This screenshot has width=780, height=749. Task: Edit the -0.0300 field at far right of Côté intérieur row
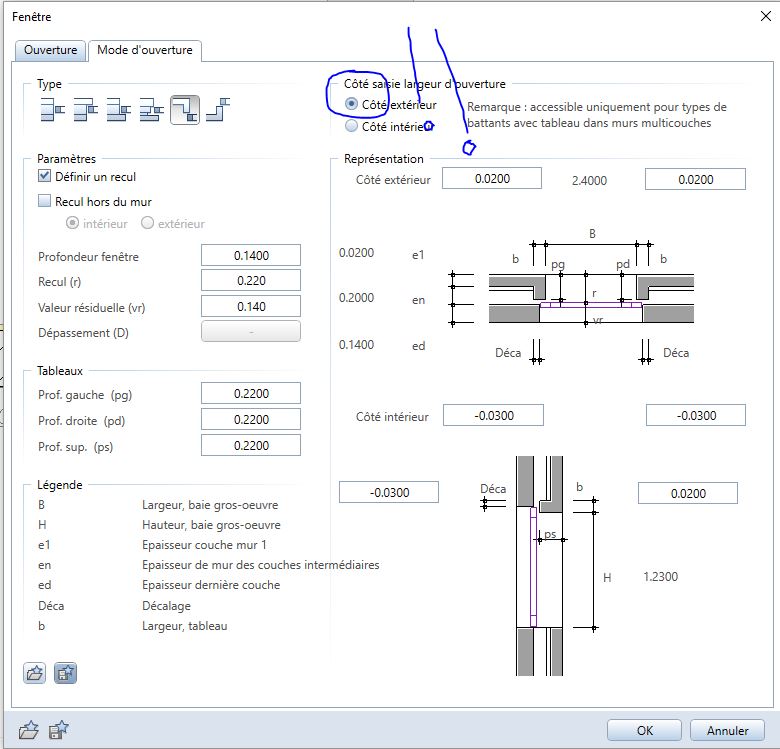pyautogui.click(x=696, y=415)
